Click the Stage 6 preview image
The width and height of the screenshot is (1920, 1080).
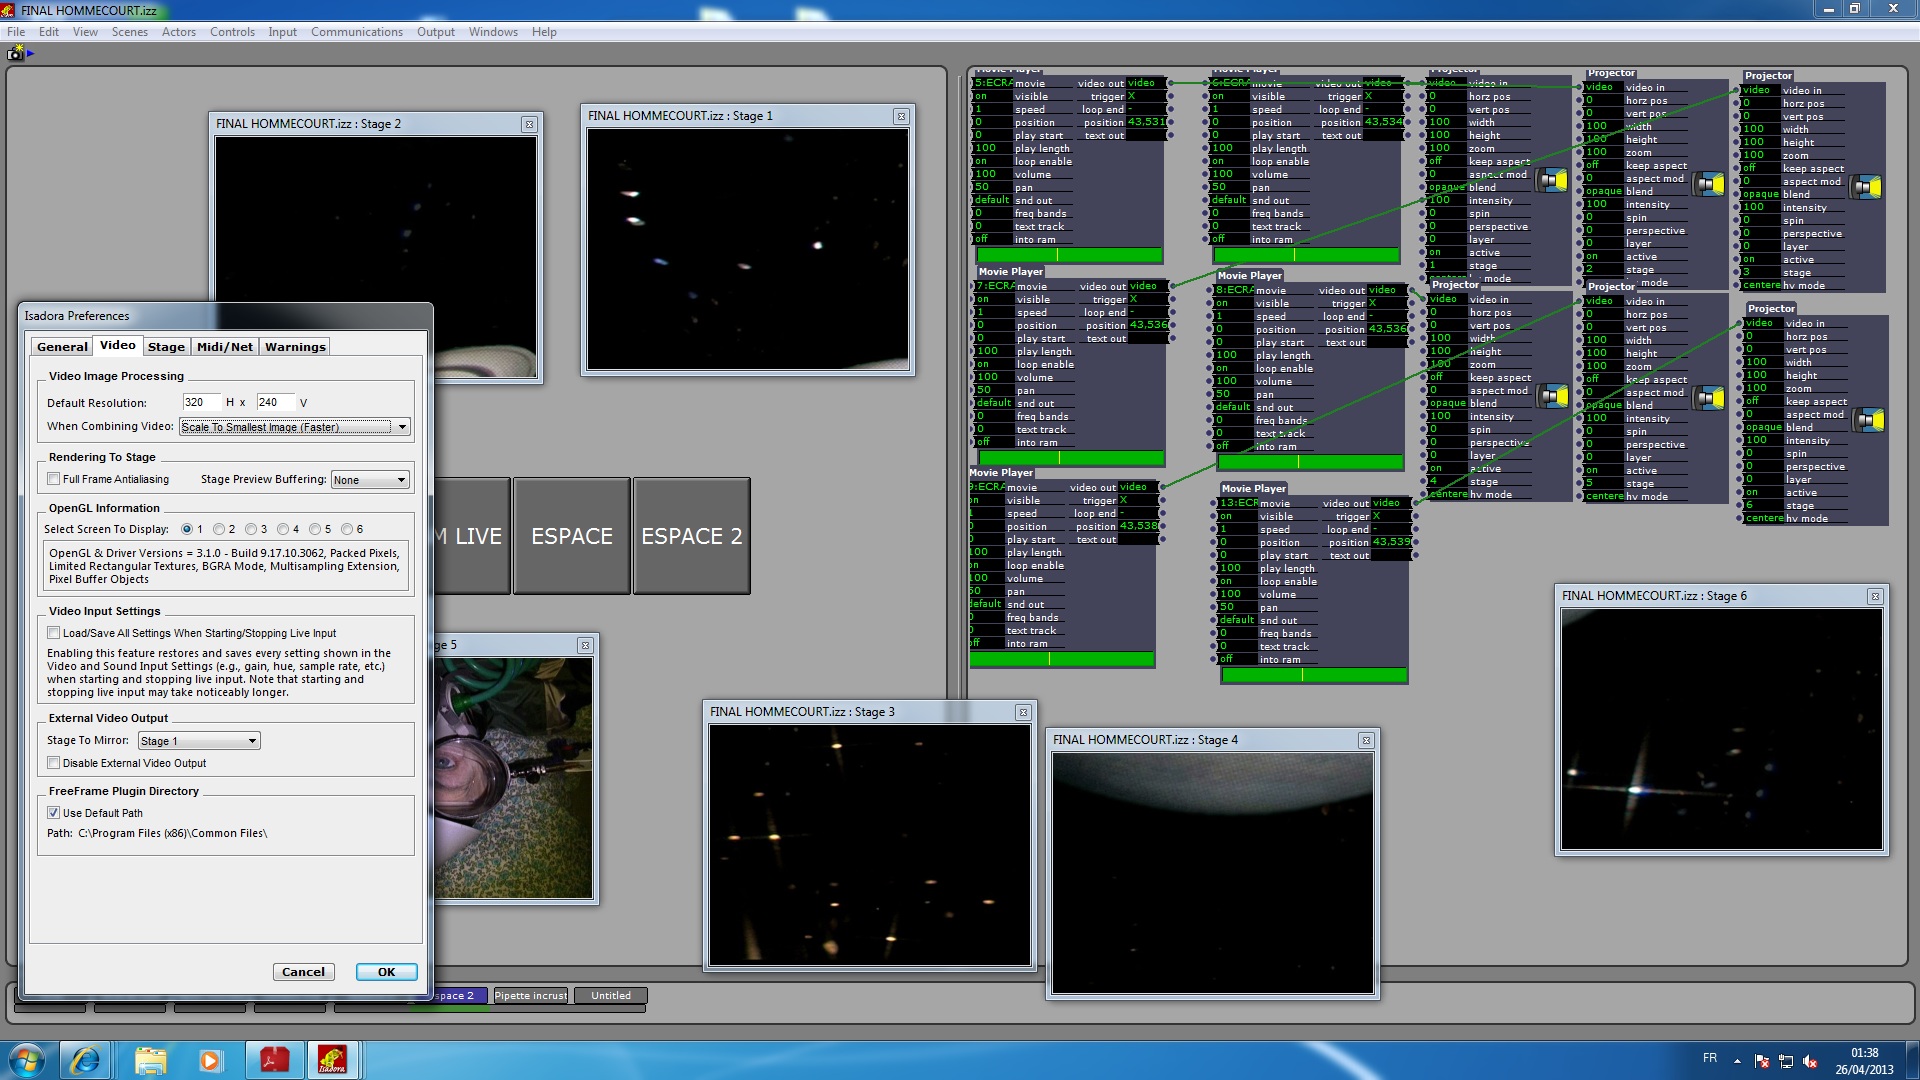[1721, 729]
